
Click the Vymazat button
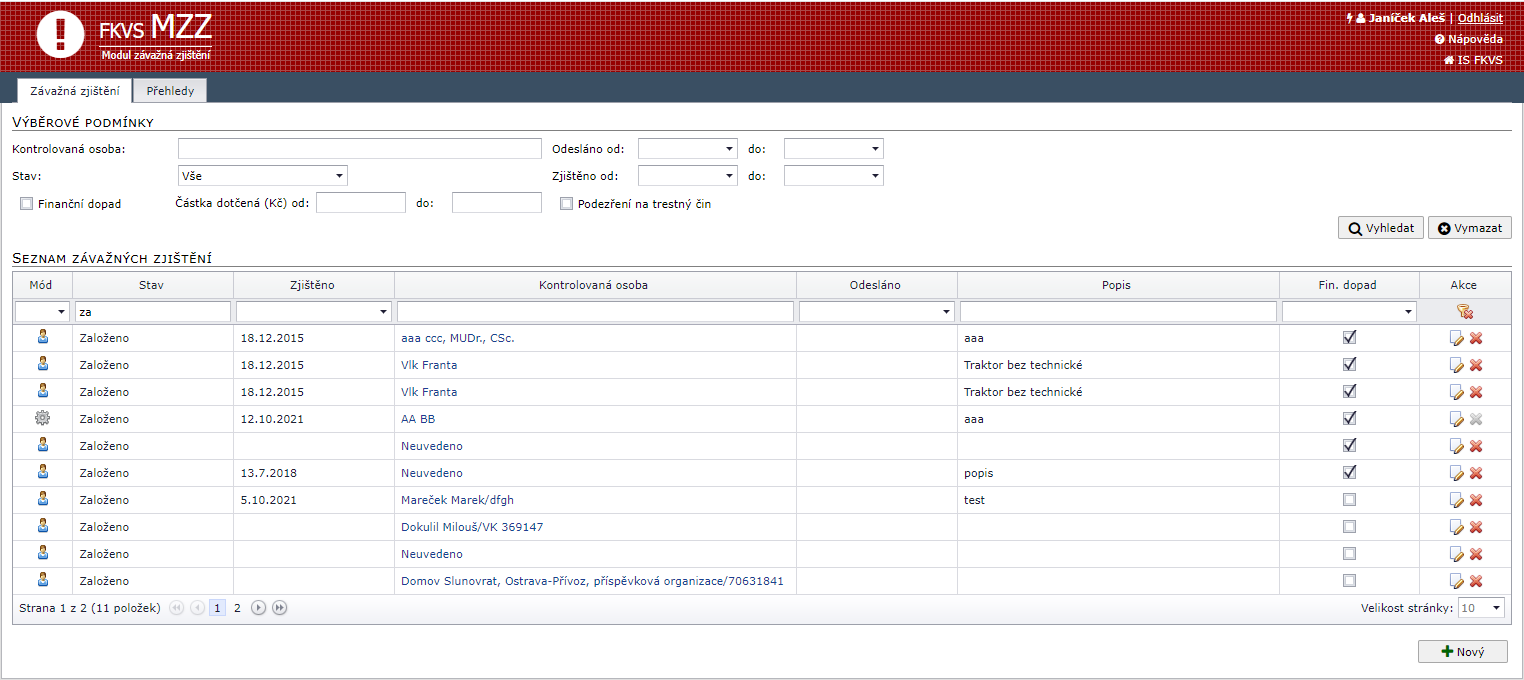tap(1470, 228)
